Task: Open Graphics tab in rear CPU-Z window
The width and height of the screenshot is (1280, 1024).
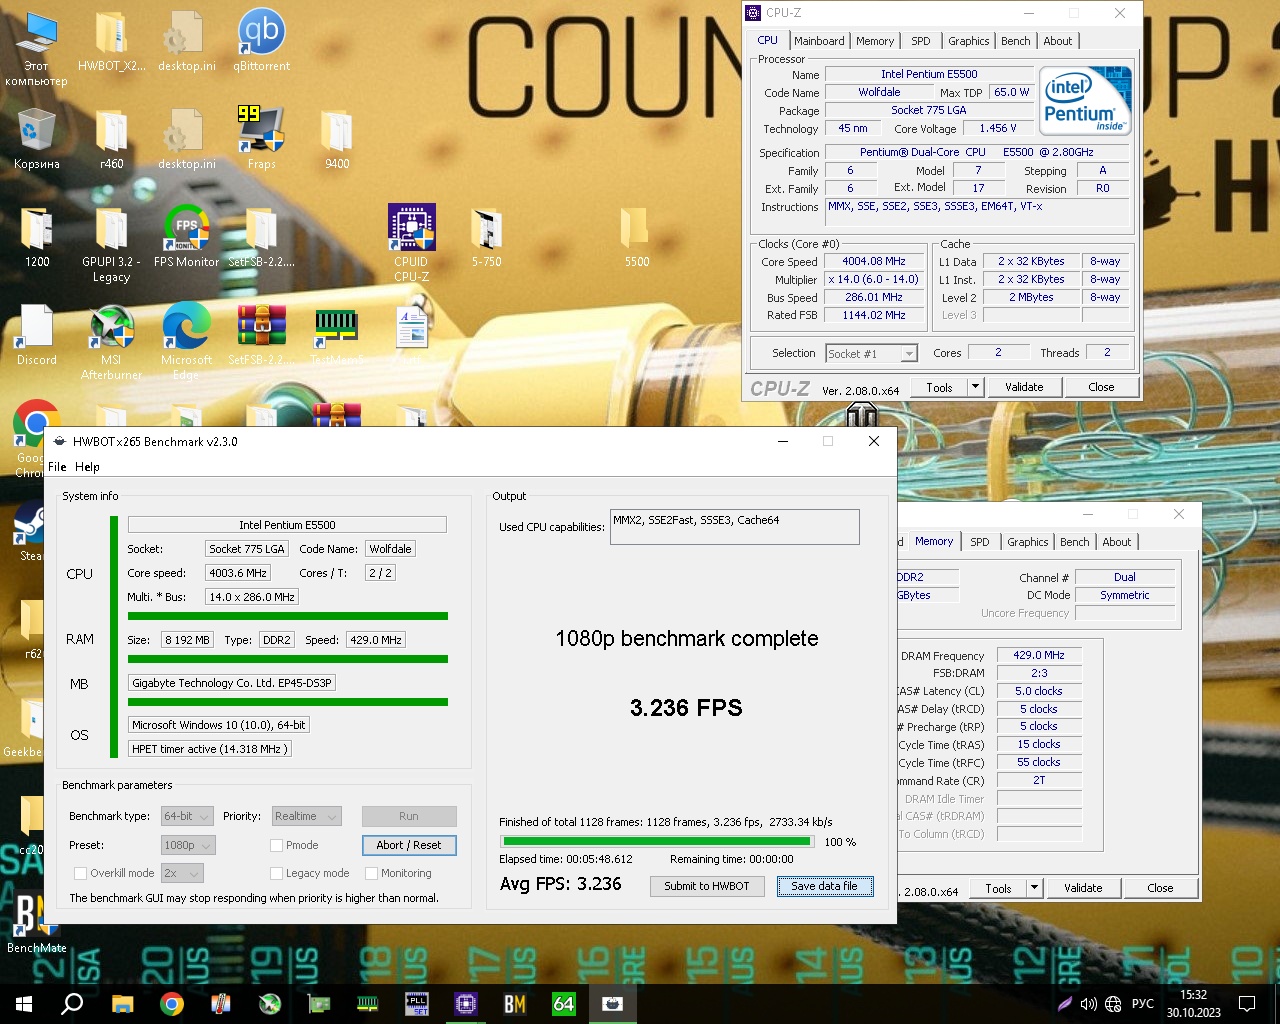Action: pos(1028,542)
